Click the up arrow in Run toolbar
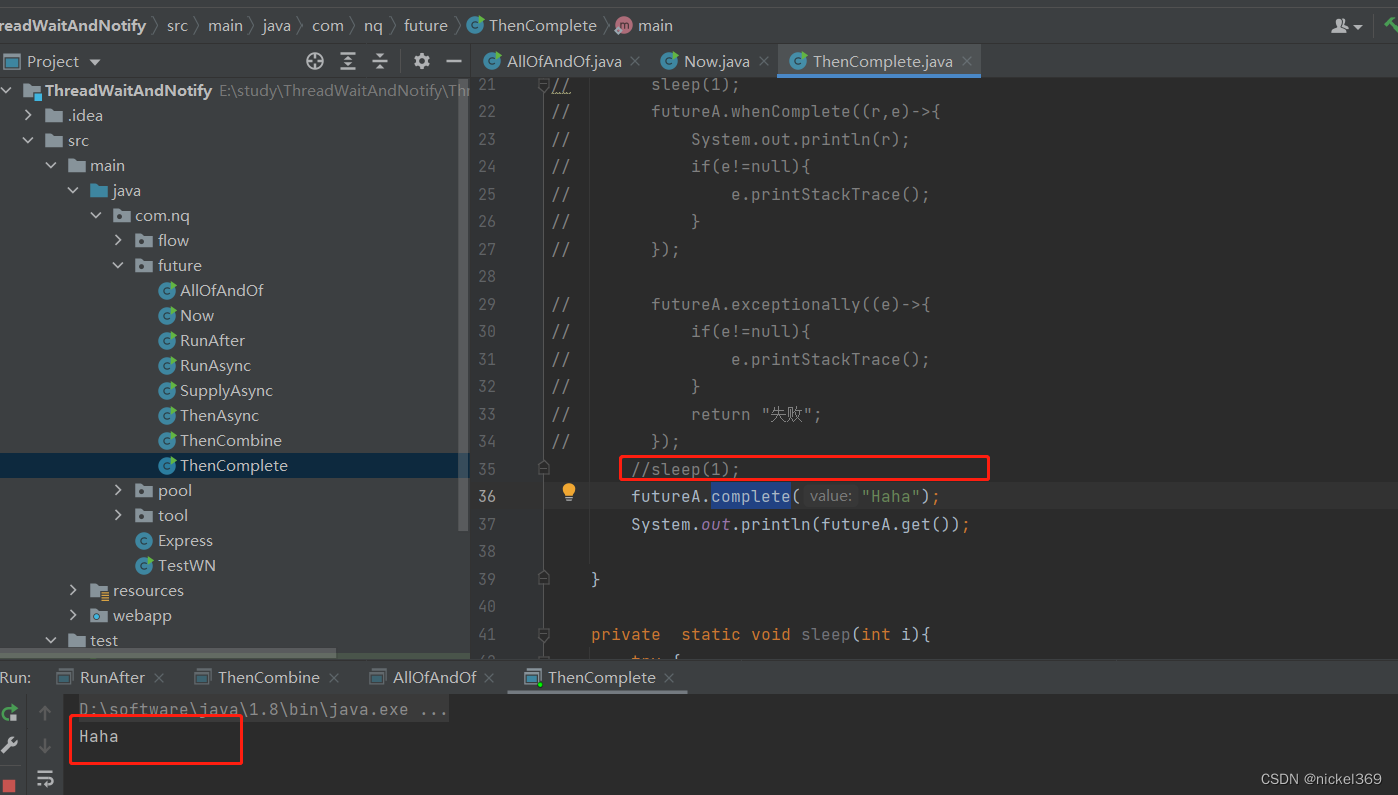1398x795 pixels. tap(45, 713)
